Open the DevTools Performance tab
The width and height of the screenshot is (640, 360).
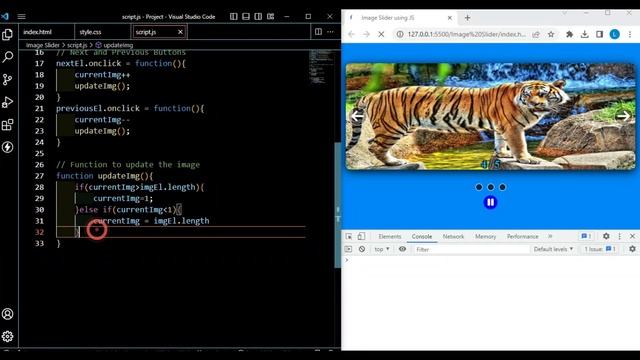coord(522,237)
